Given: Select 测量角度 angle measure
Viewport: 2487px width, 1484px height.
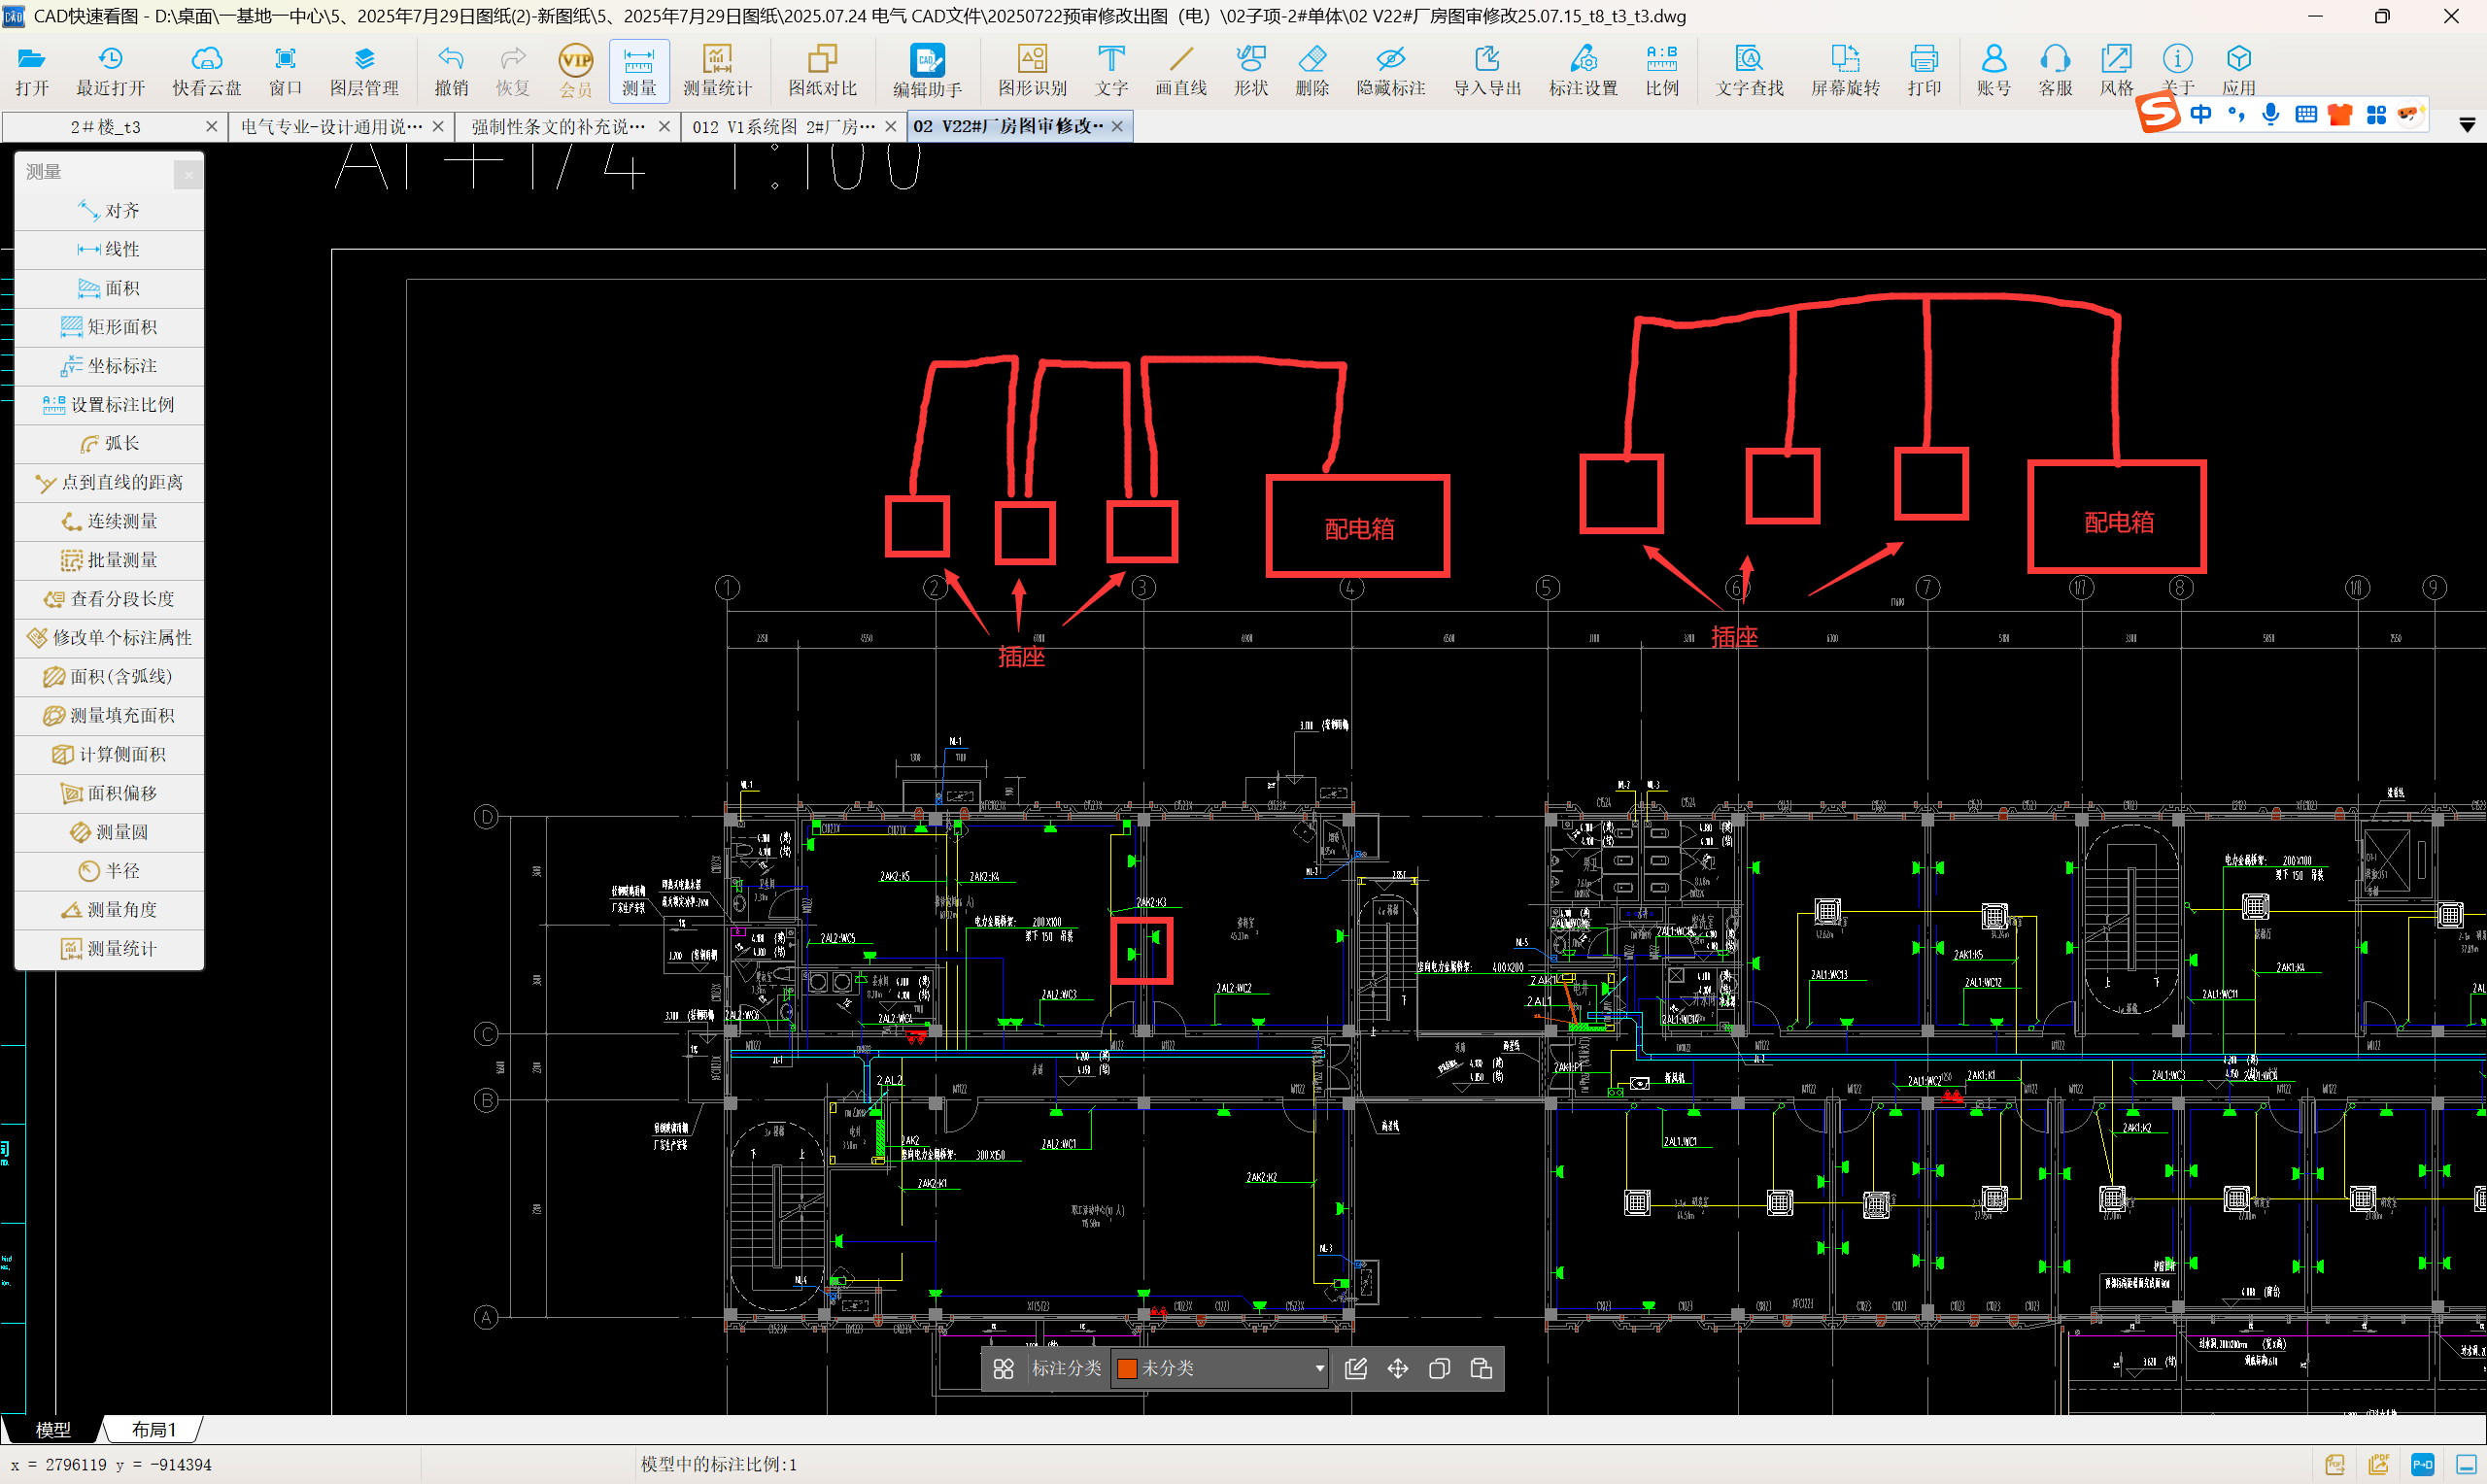Looking at the screenshot, I should click(109, 910).
